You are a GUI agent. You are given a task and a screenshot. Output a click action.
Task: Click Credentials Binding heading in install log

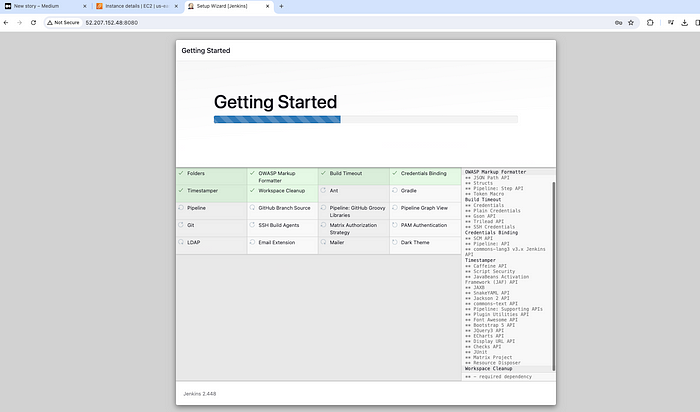pyautogui.click(x=491, y=233)
